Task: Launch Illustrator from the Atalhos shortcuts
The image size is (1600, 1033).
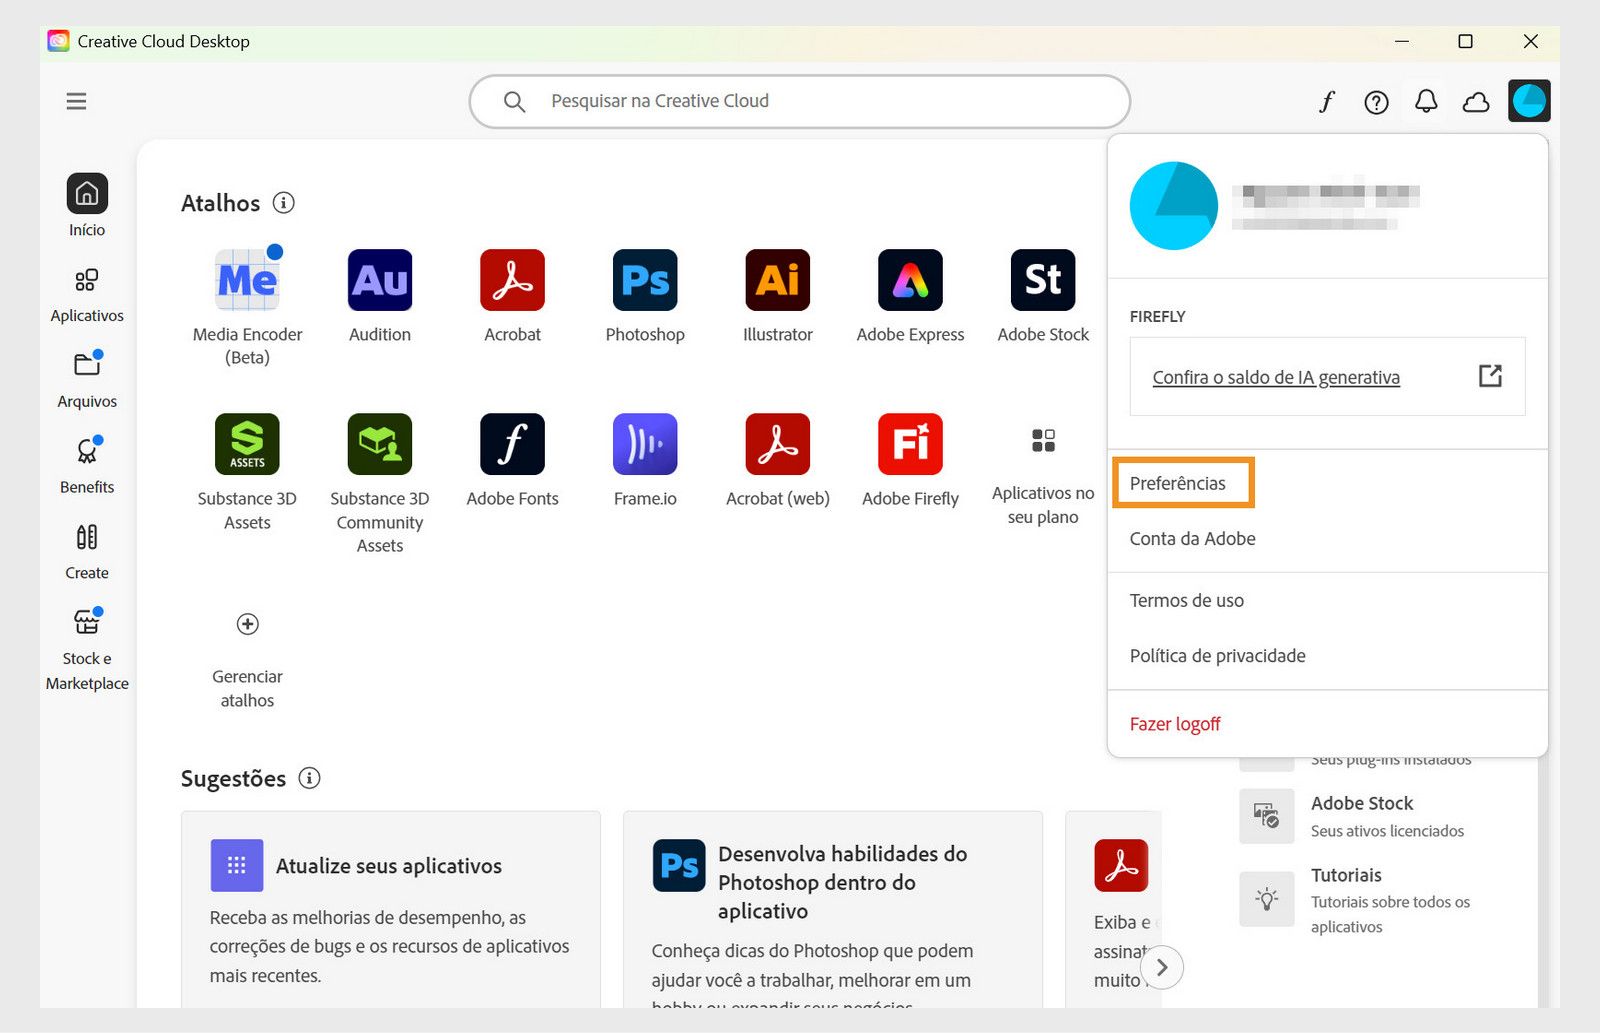Action: 777,281
